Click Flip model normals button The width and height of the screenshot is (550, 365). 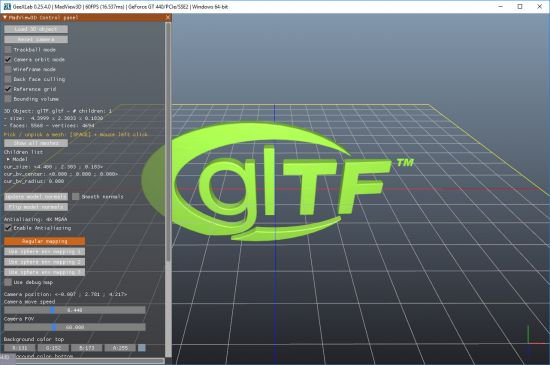(x=36, y=207)
